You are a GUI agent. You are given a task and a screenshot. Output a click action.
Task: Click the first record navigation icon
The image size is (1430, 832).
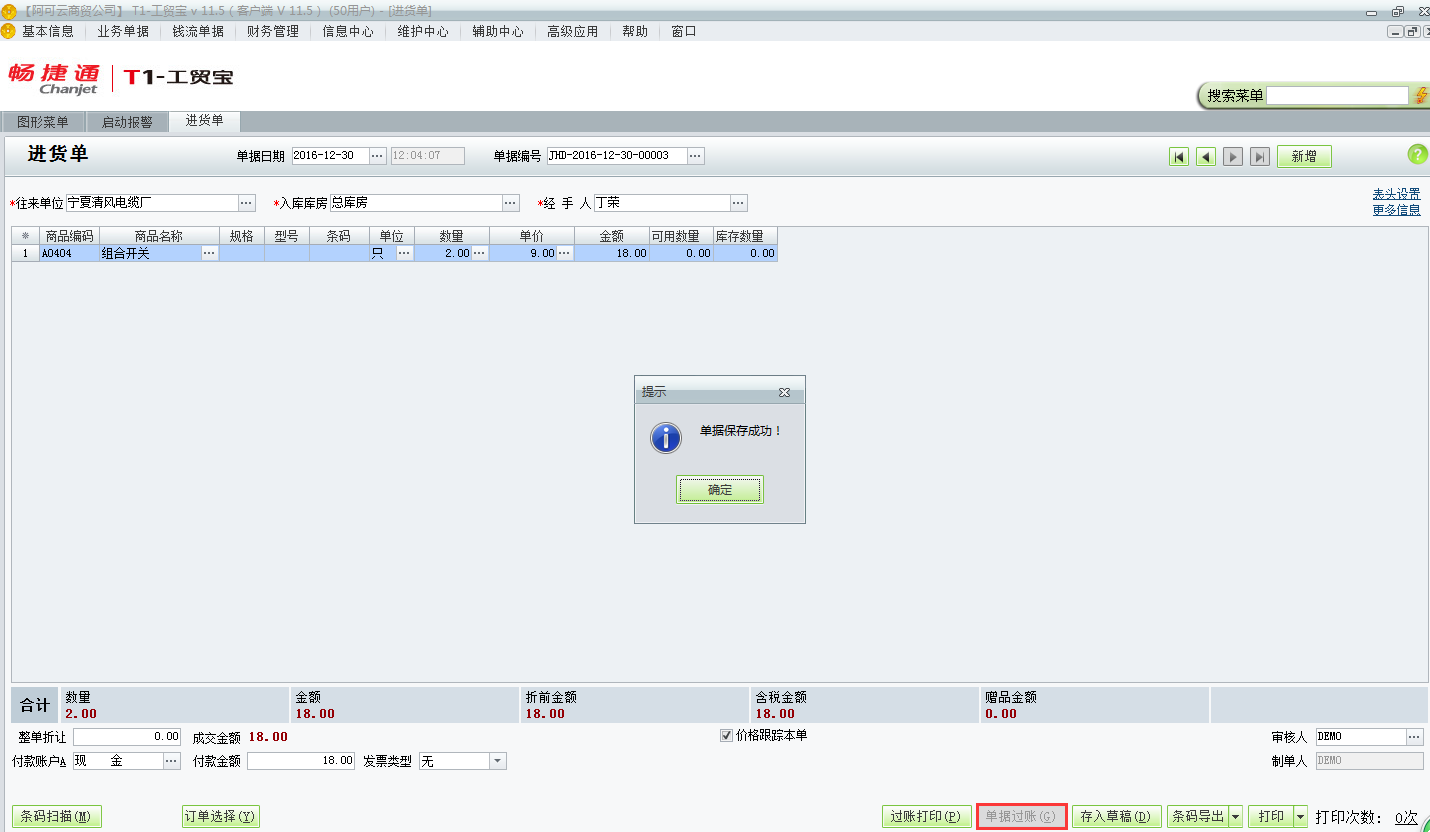[1179, 156]
